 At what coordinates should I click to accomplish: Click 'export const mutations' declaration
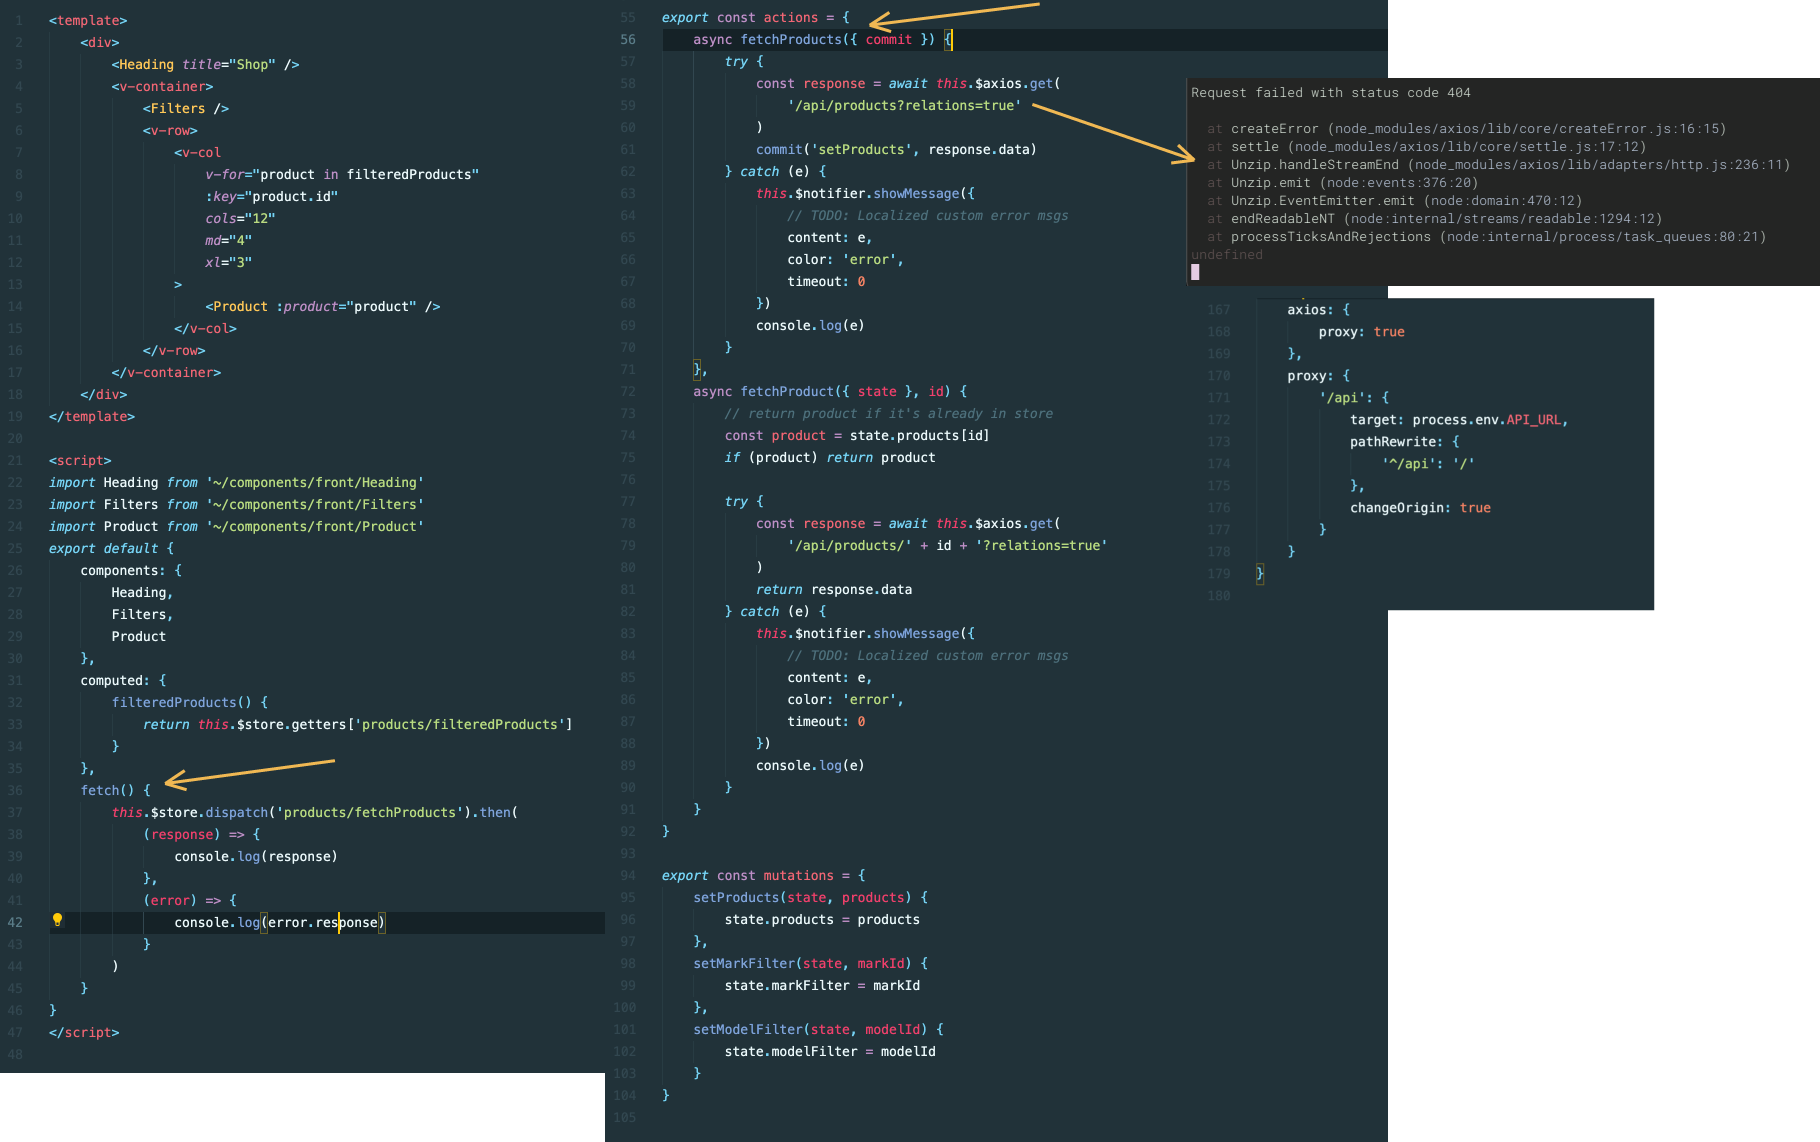click(763, 876)
